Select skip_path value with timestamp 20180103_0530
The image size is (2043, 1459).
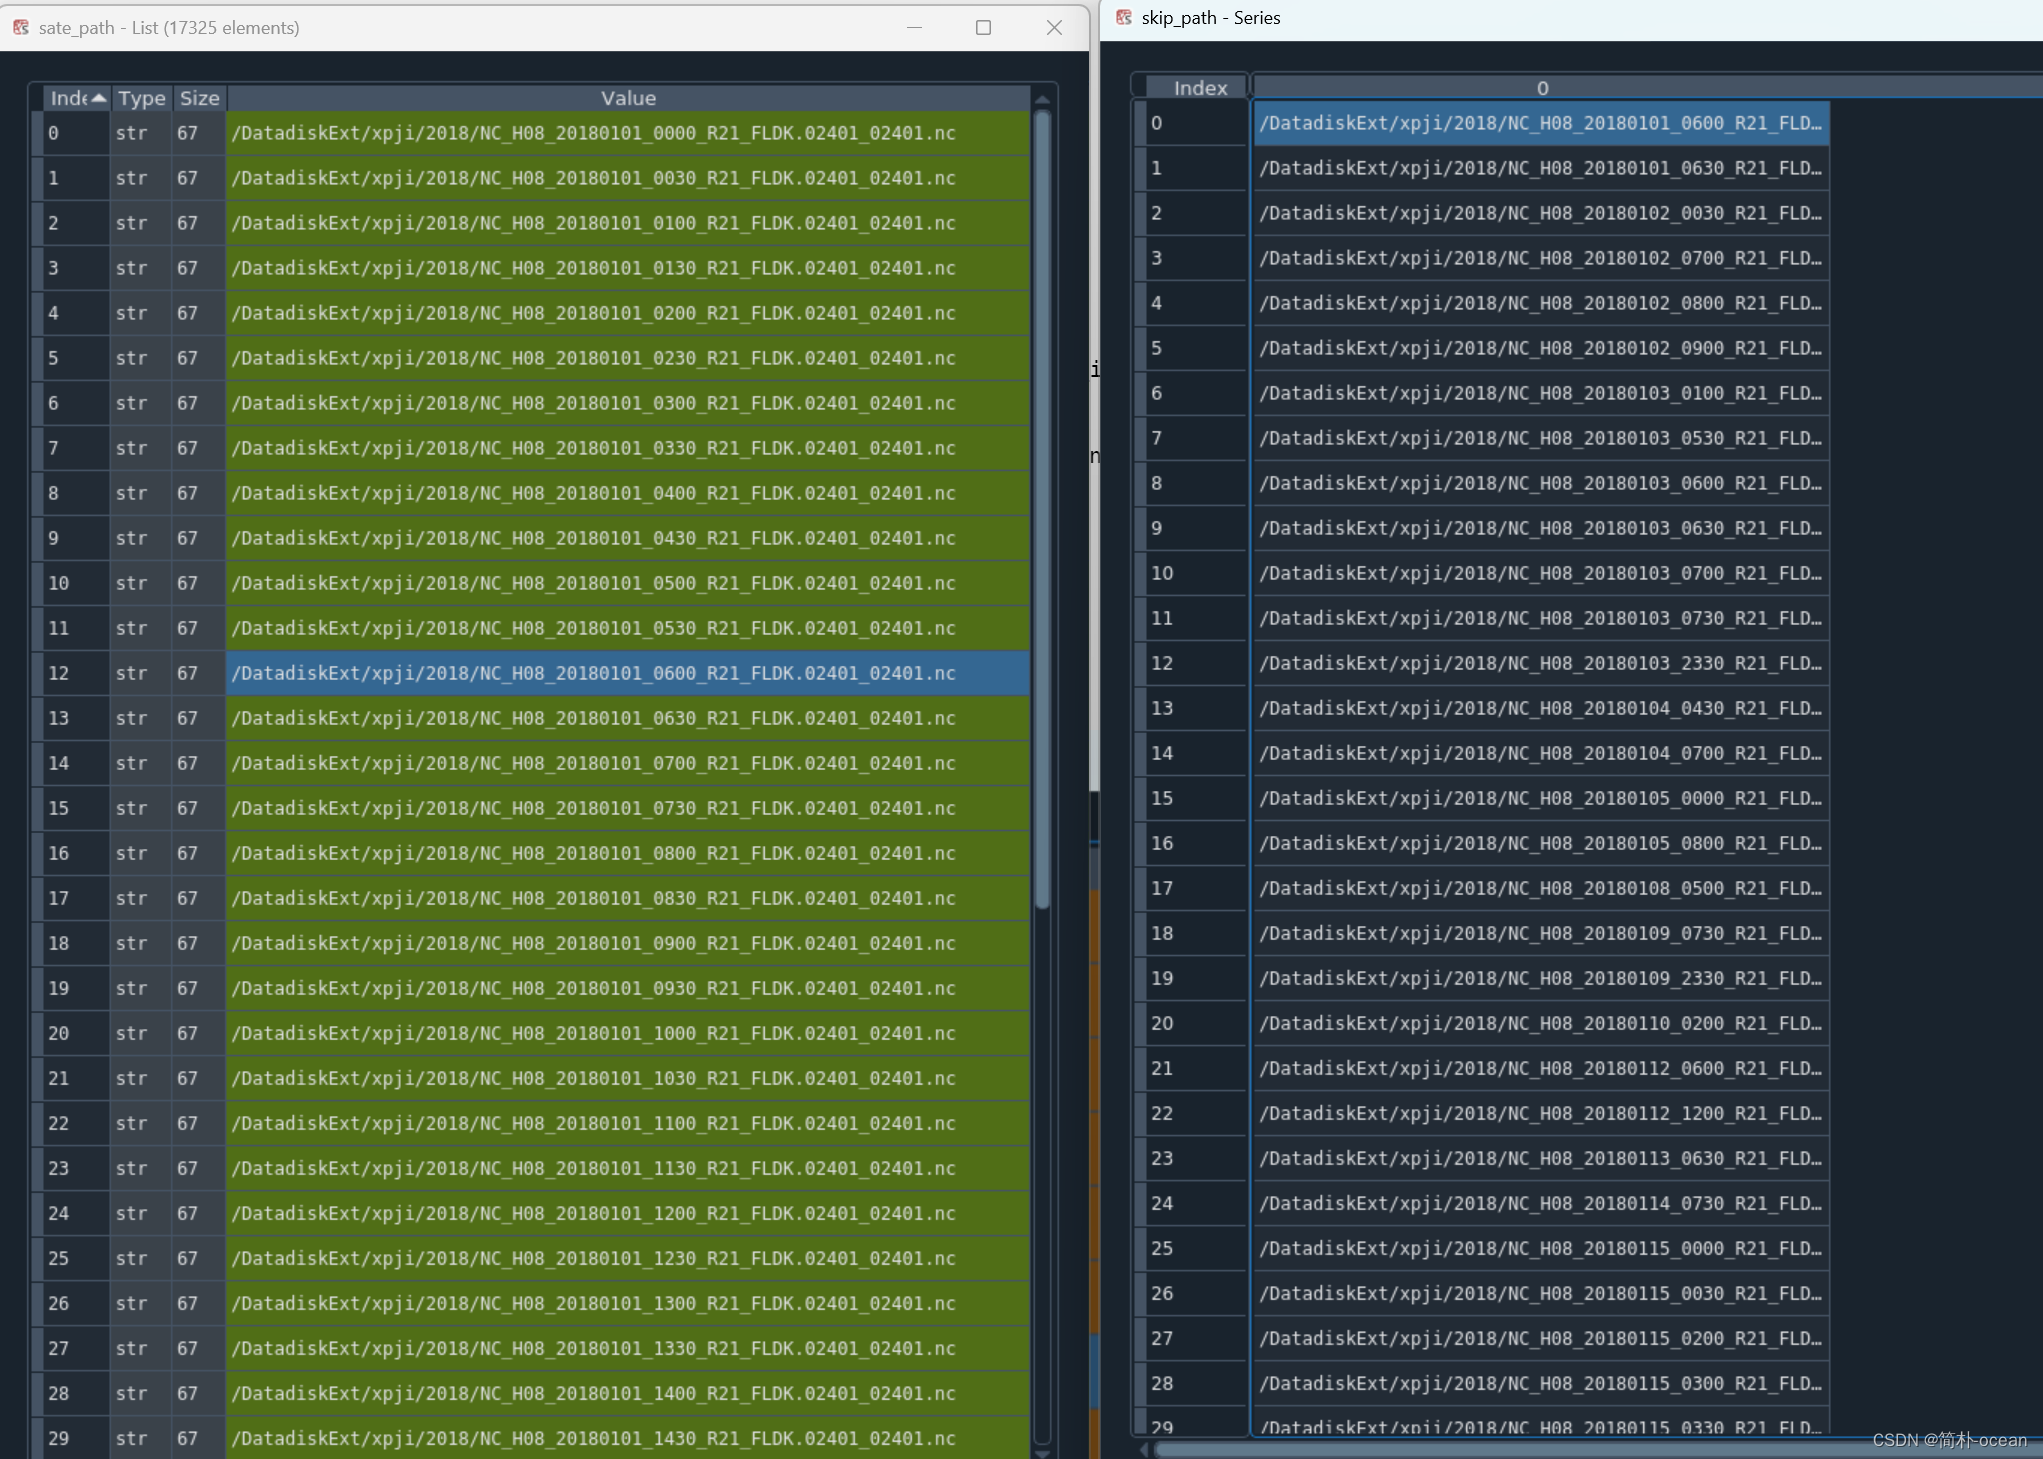click(x=1541, y=438)
